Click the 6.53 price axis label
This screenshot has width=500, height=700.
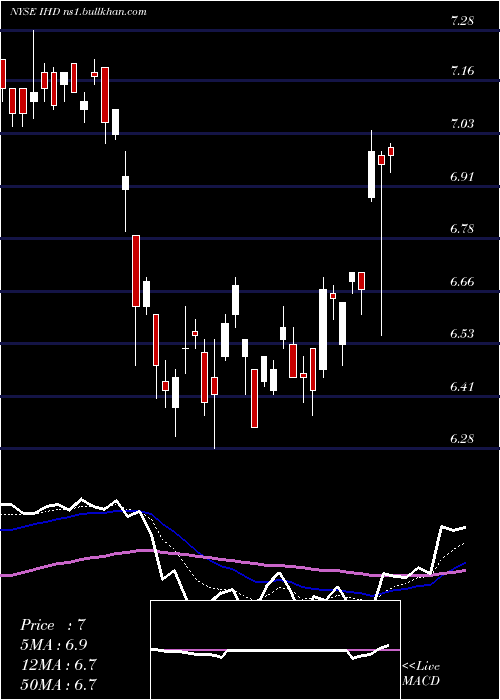point(462,334)
